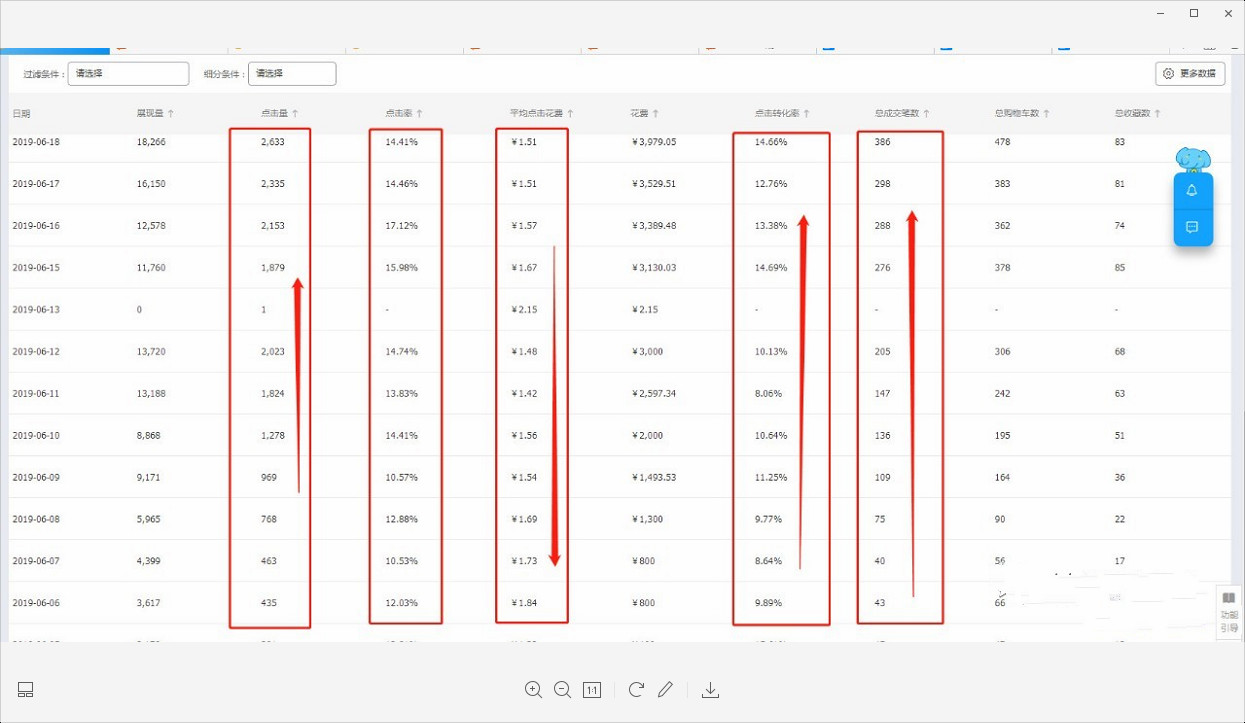Click the ¥3,389.48 spend value
This screenshot has height=723, width=1245.
click(x=654, y=226)
